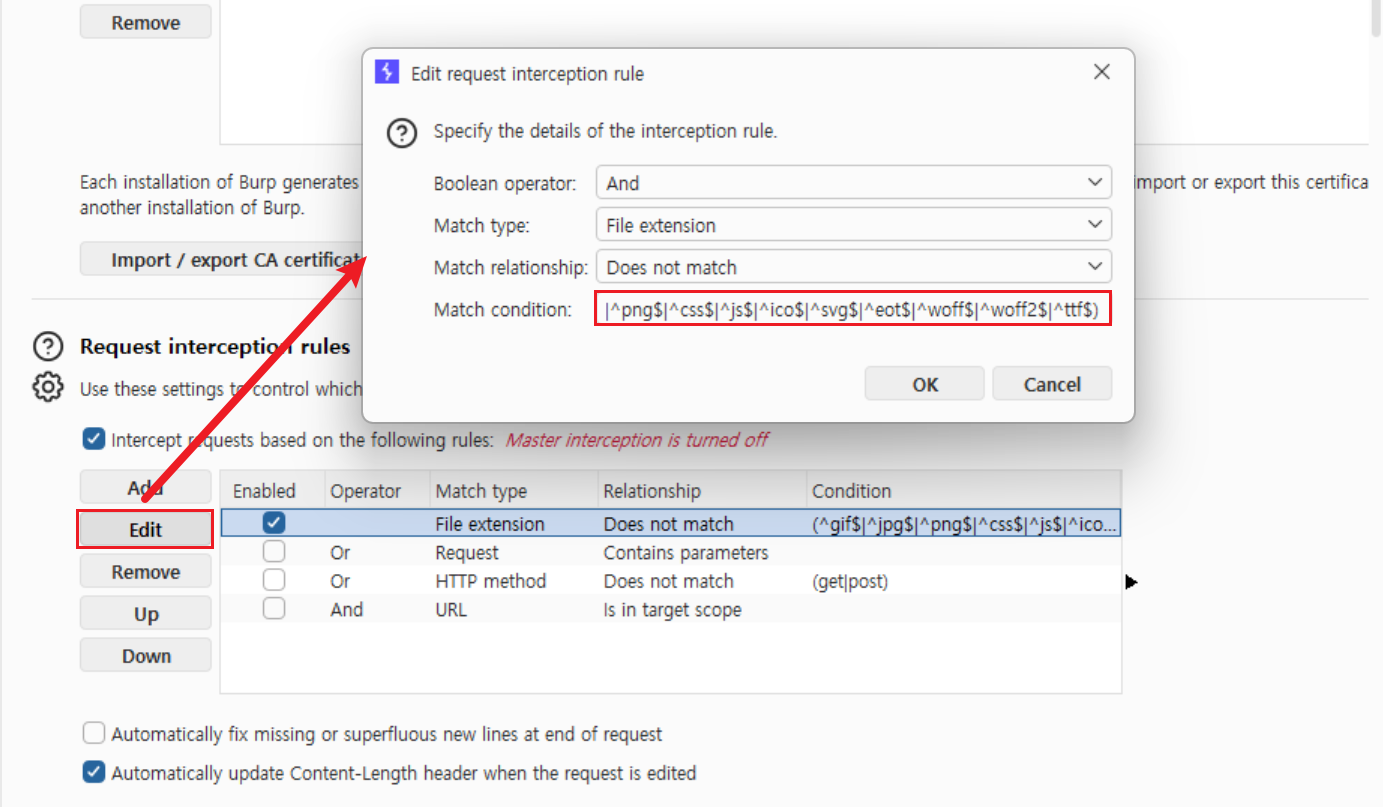
Task: Open the Match relationship dropdown
Action: point(853,267)
